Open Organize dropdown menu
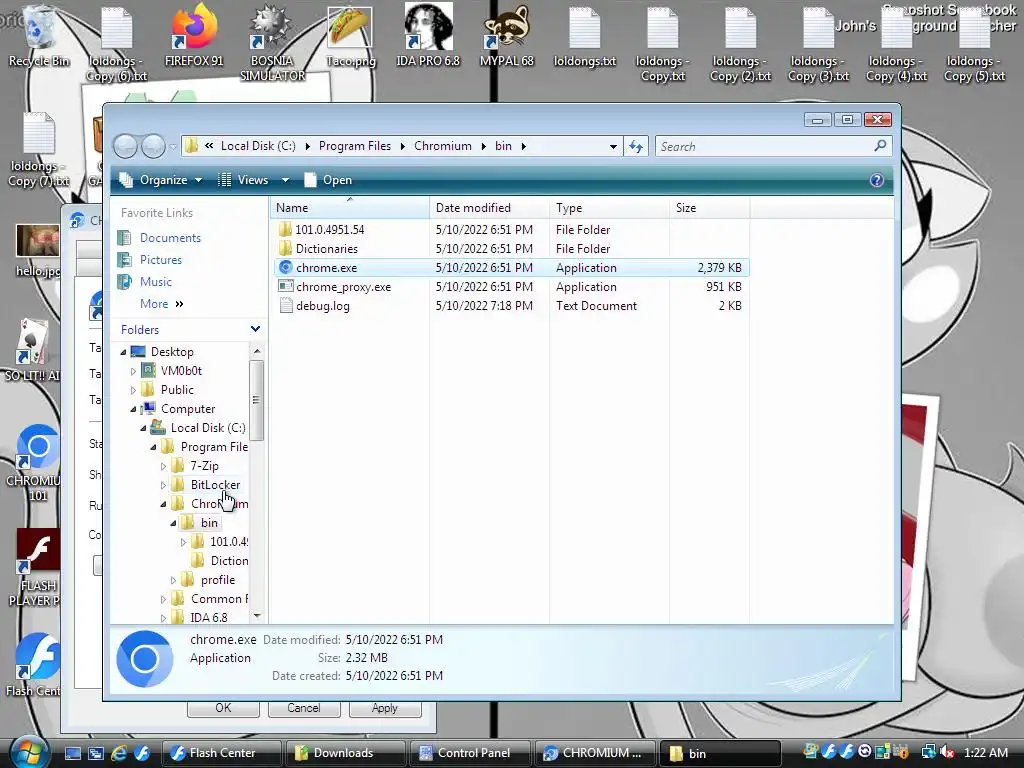Viewport: 1024px width, 768px height. point(161,180)
